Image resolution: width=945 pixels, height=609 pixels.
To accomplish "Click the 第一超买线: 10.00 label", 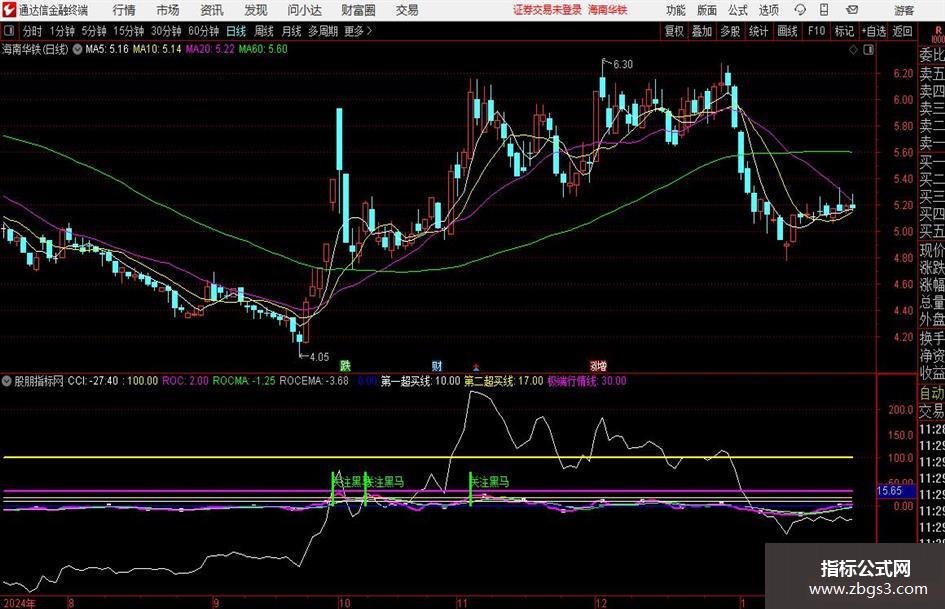I will (x=420, y=381).
